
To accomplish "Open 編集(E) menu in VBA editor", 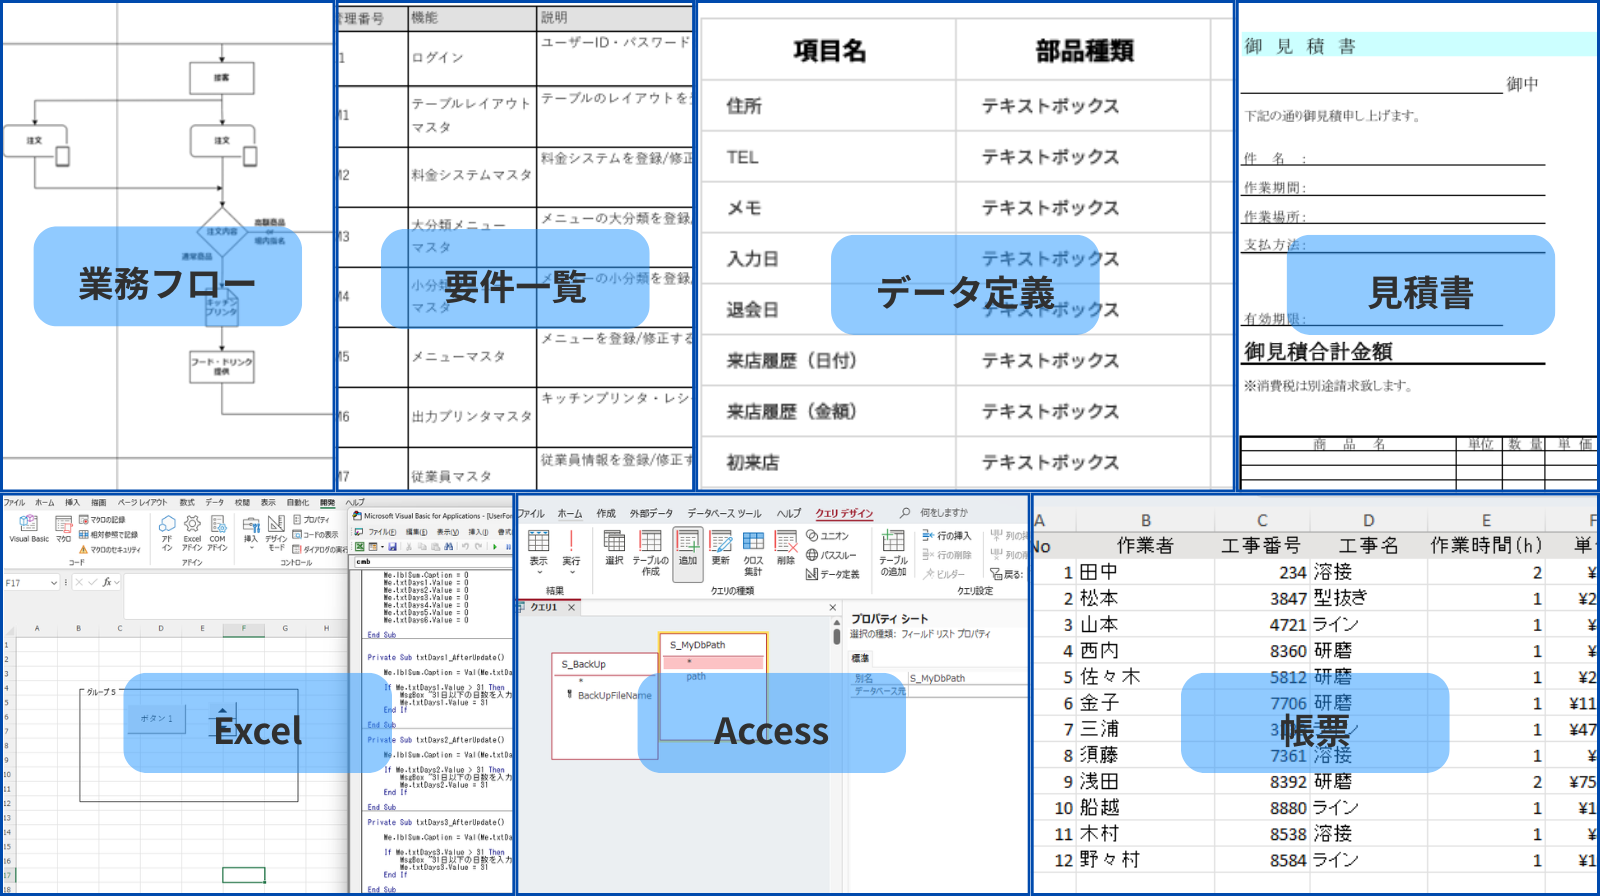I will tap(417, 532).
